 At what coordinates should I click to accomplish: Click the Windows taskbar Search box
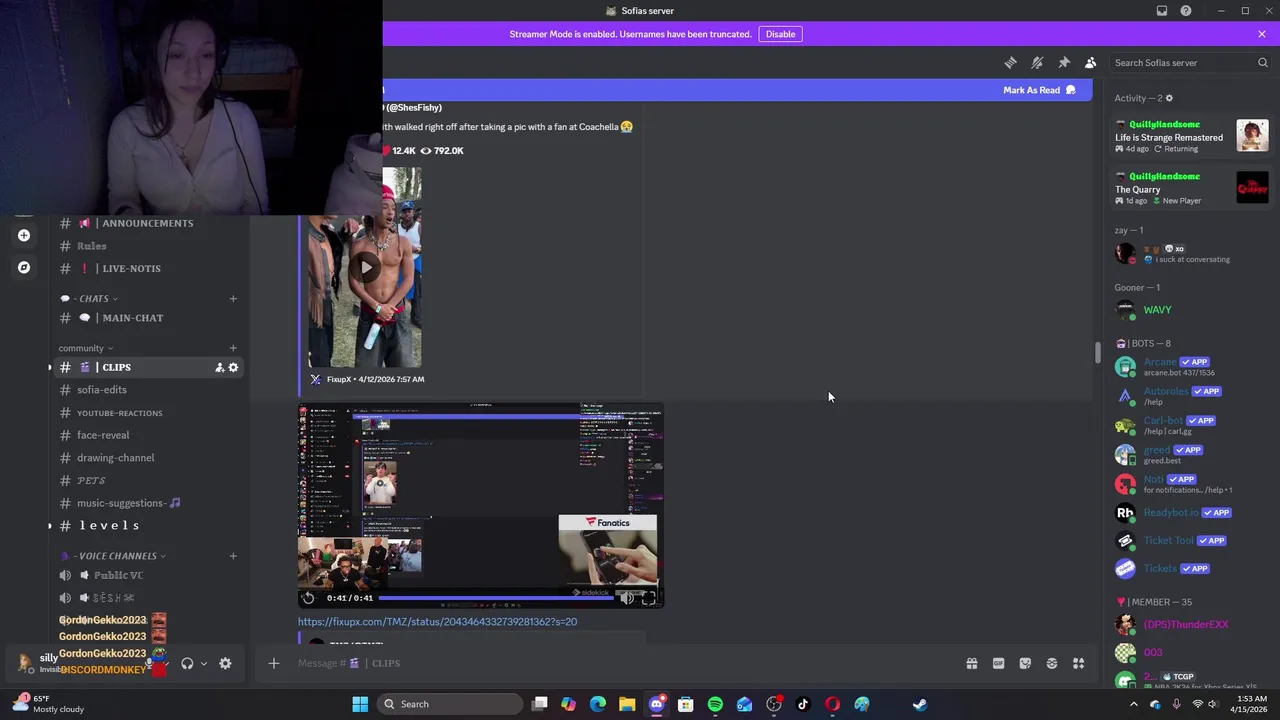[x=449, y=704]
